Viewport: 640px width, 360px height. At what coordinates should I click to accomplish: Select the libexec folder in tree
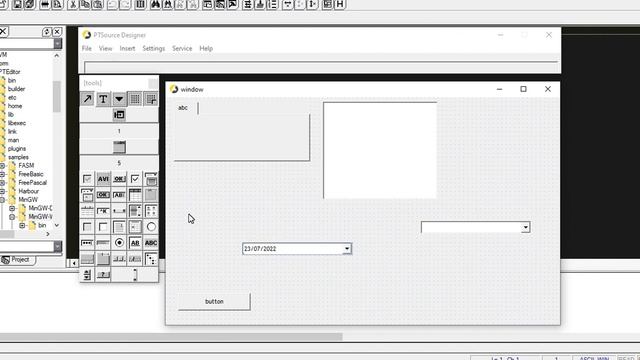click(17, 123)
